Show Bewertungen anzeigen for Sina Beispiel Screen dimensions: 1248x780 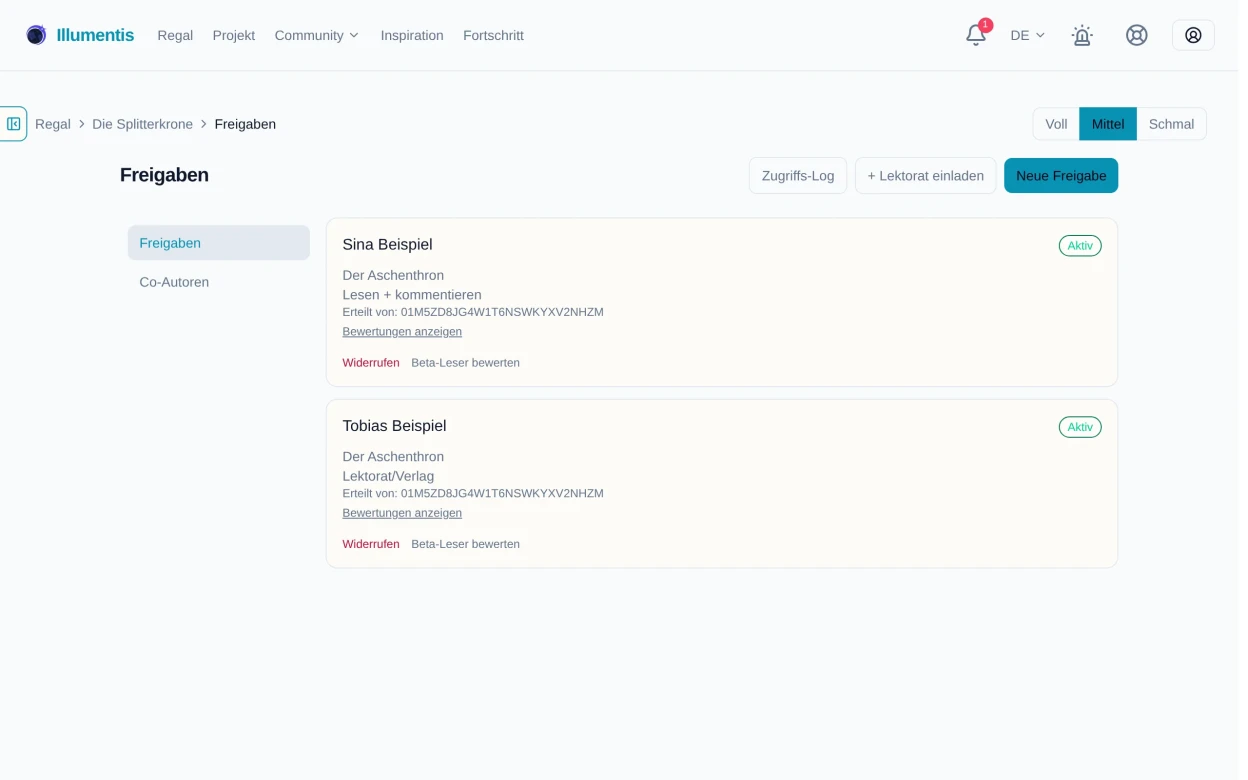(402, 331)
